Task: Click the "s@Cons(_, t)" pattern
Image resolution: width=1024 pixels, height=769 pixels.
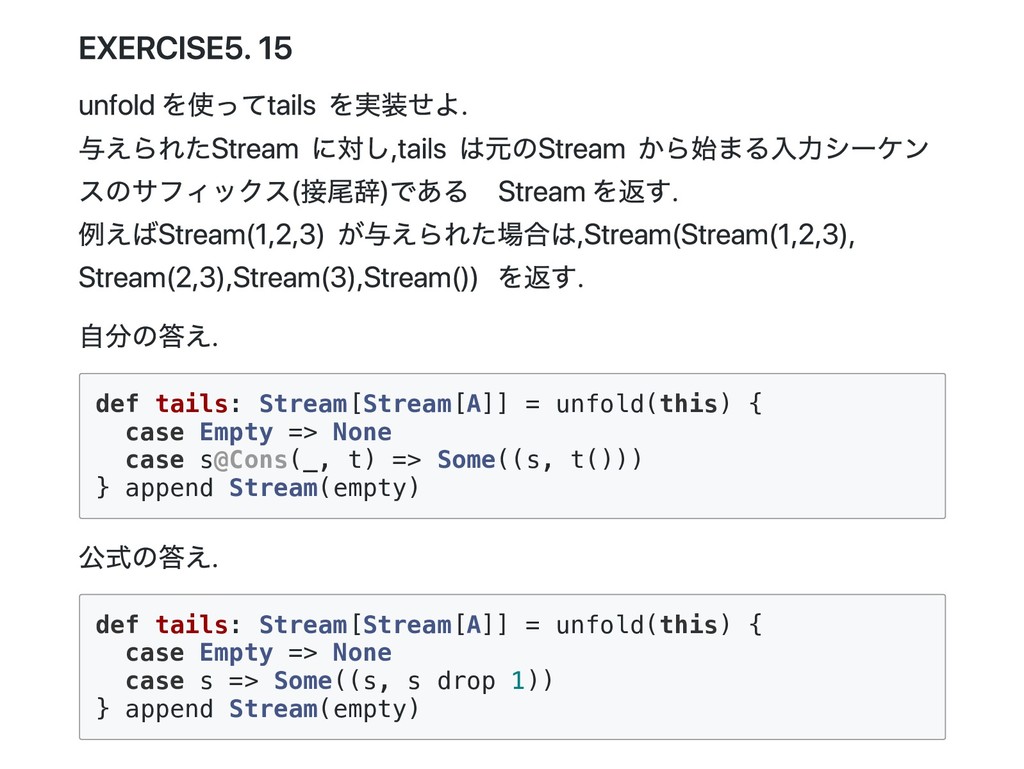Action: pyautogui.click(x=266, y=460)
